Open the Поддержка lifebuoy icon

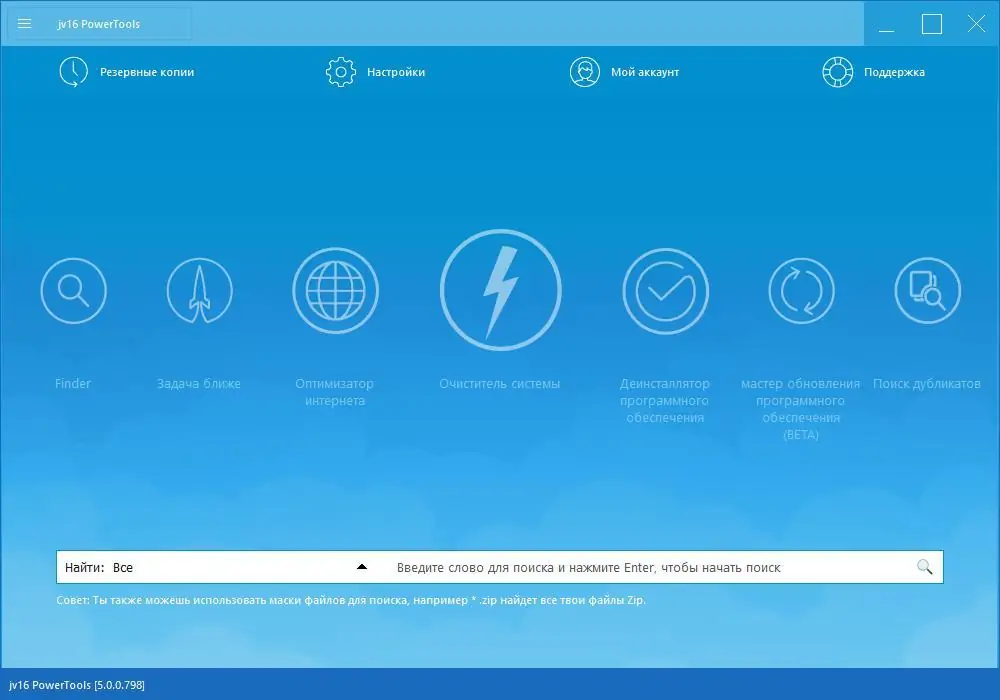pos(837,71)
